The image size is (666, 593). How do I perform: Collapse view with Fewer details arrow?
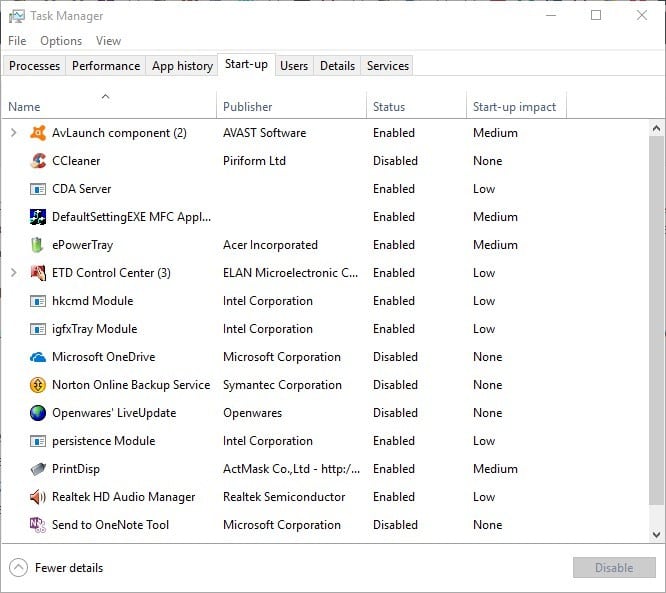pyautogui.click(x=18, y=568)
